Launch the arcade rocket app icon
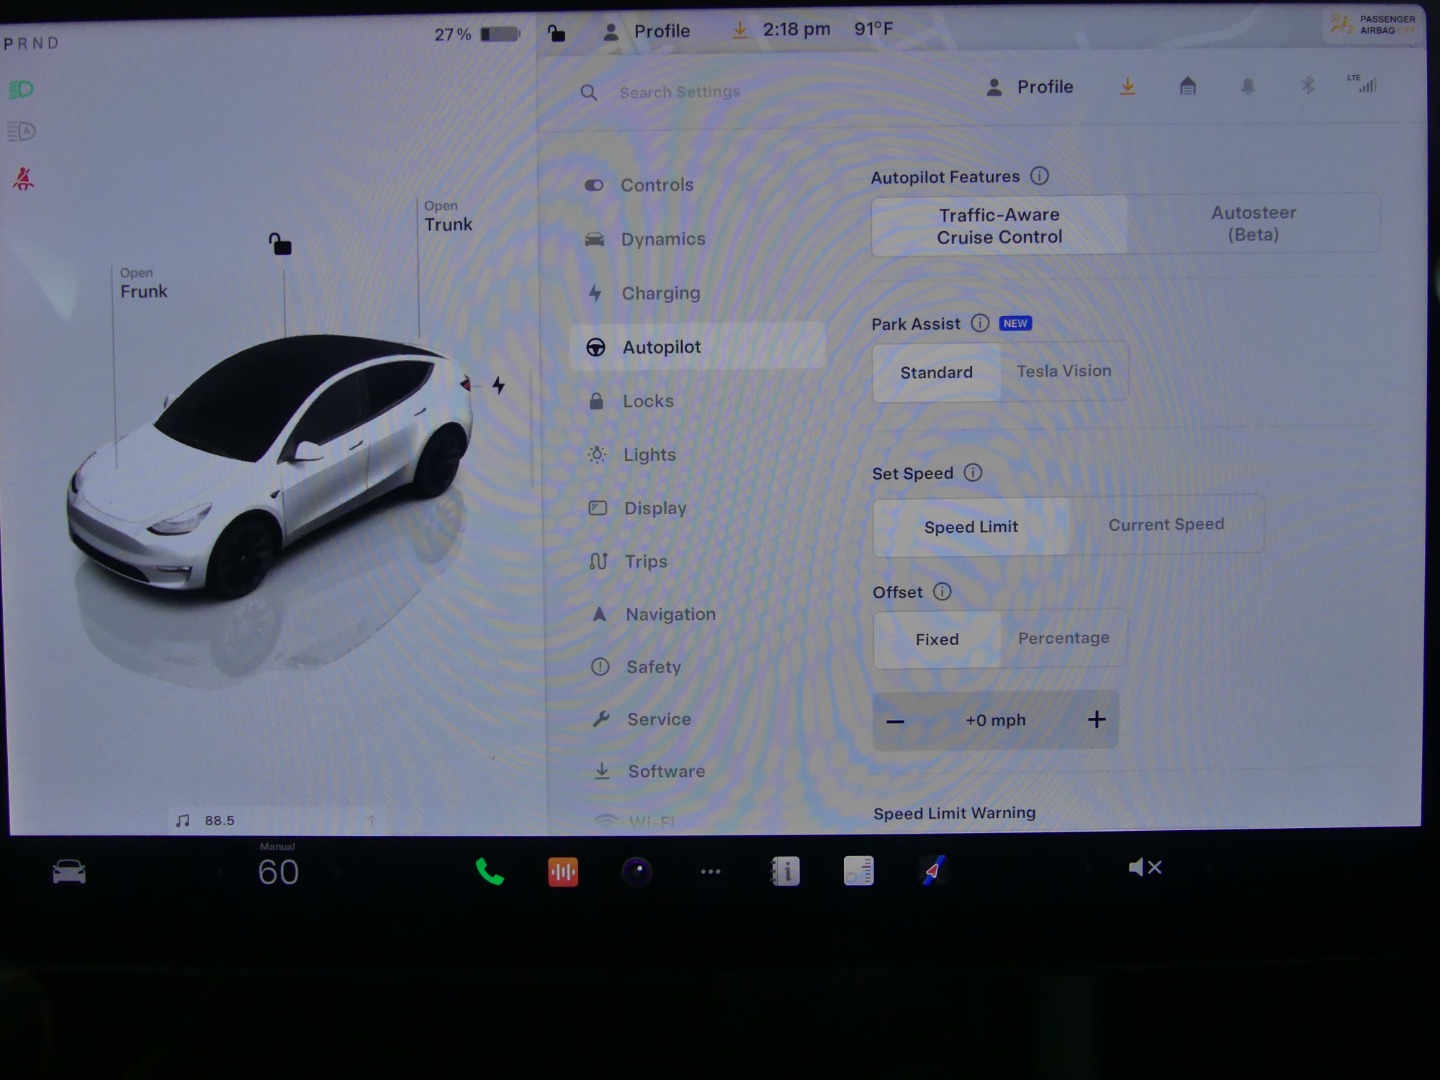 tap(933, 871)
